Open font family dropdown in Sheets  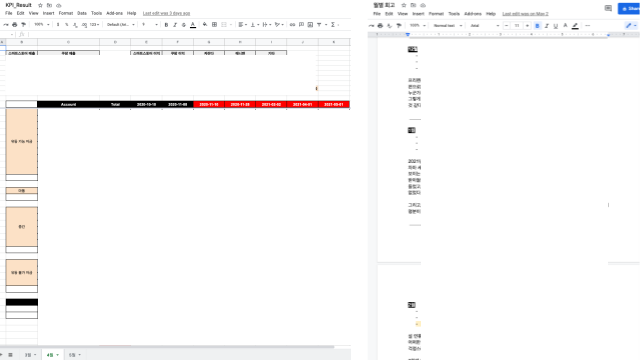121,24
